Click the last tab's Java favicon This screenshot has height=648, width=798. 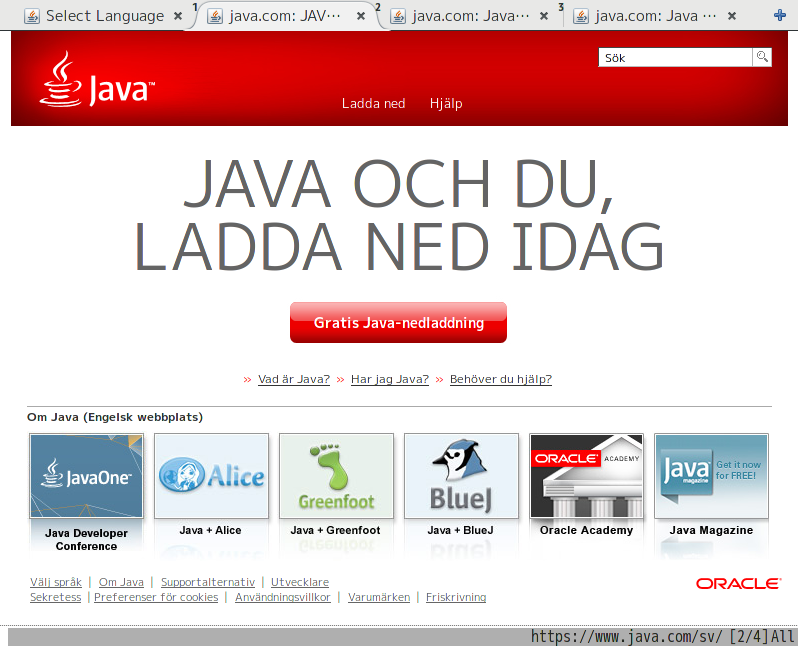coord(581,16)
